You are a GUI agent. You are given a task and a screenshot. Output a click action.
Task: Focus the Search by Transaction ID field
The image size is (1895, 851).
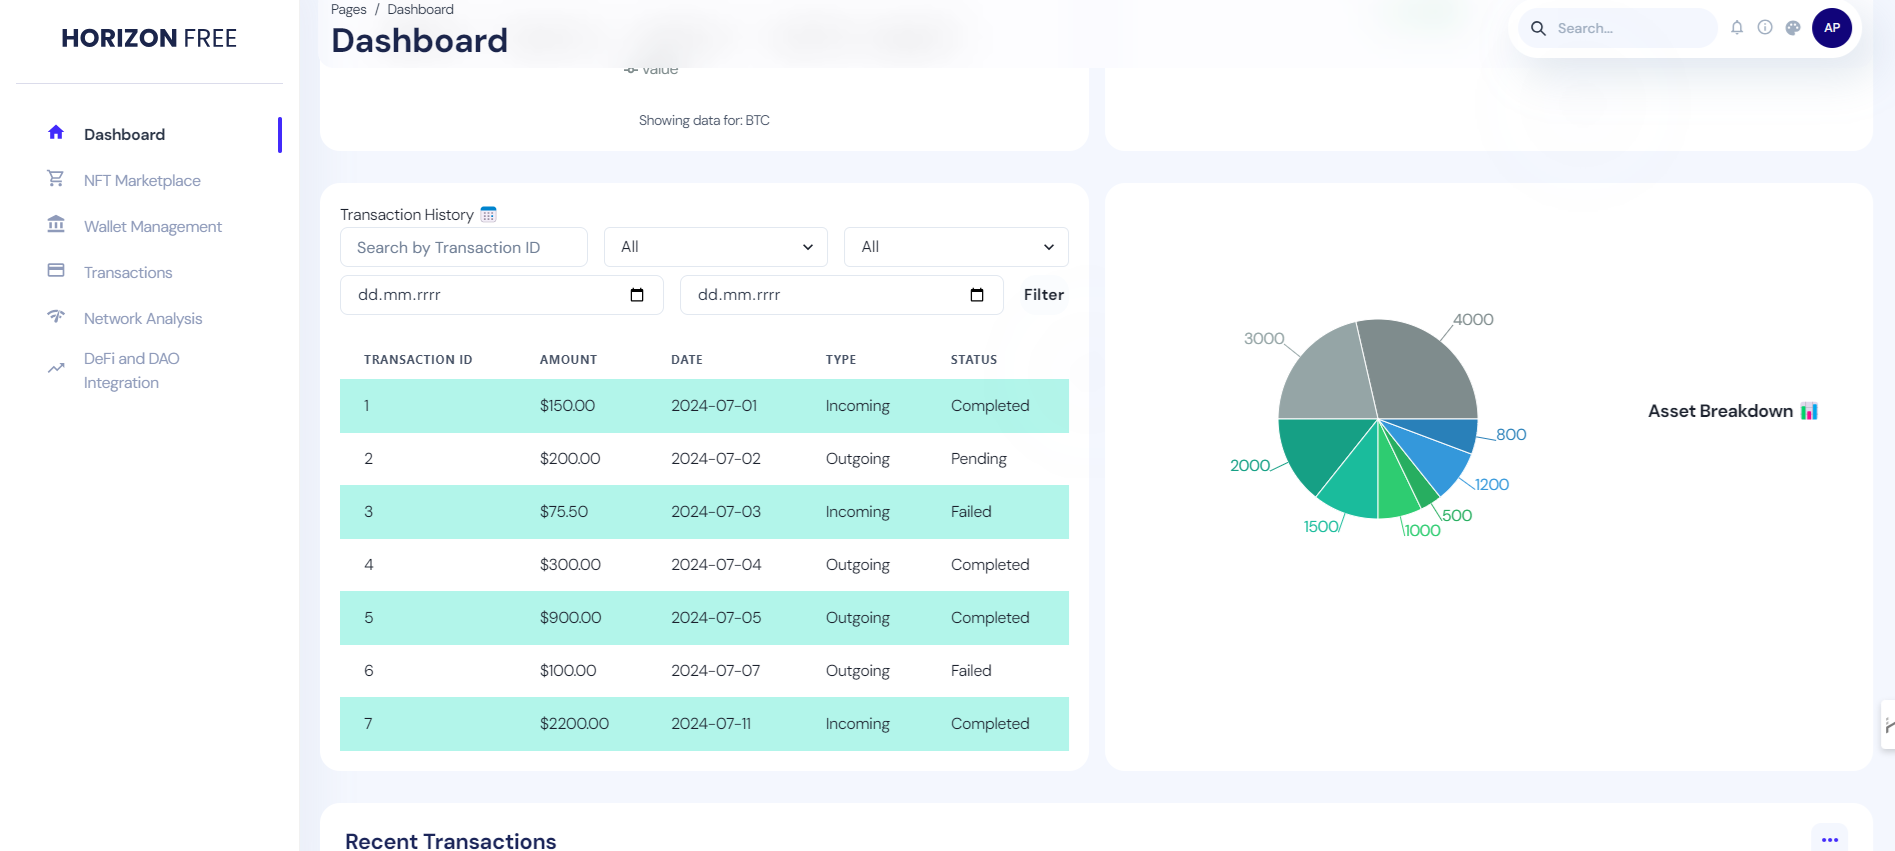(x=463, y=247)
